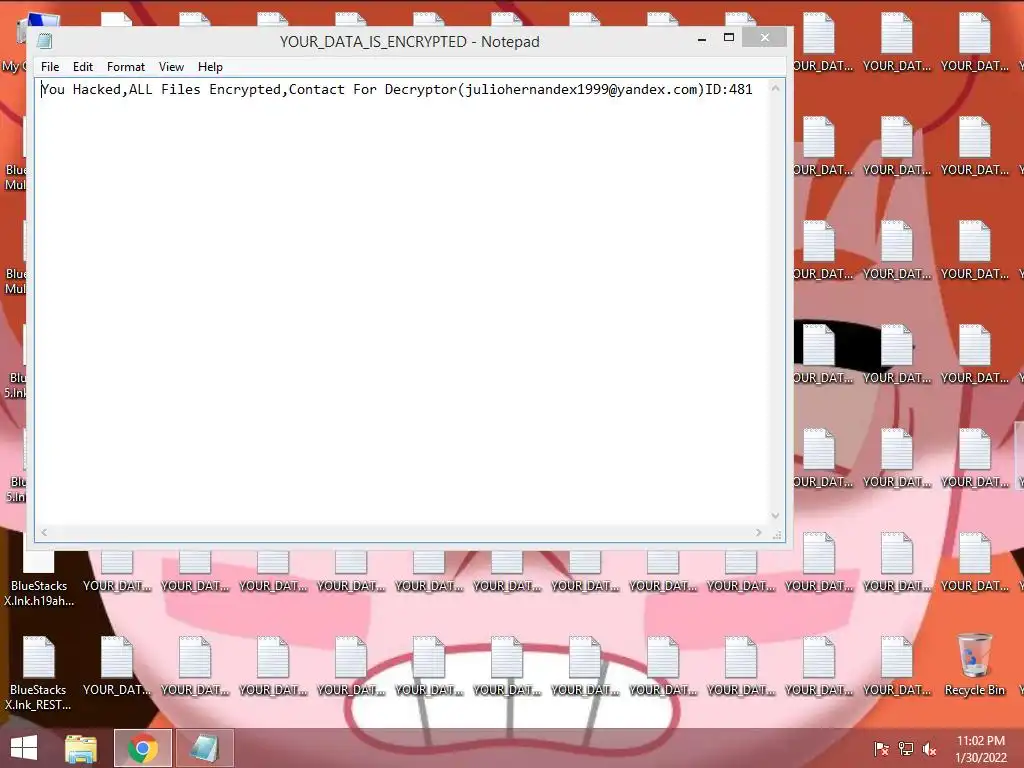Maximize the Notepad window
The height and width of the screenshot is (768, 1024).
pos(729,38)
